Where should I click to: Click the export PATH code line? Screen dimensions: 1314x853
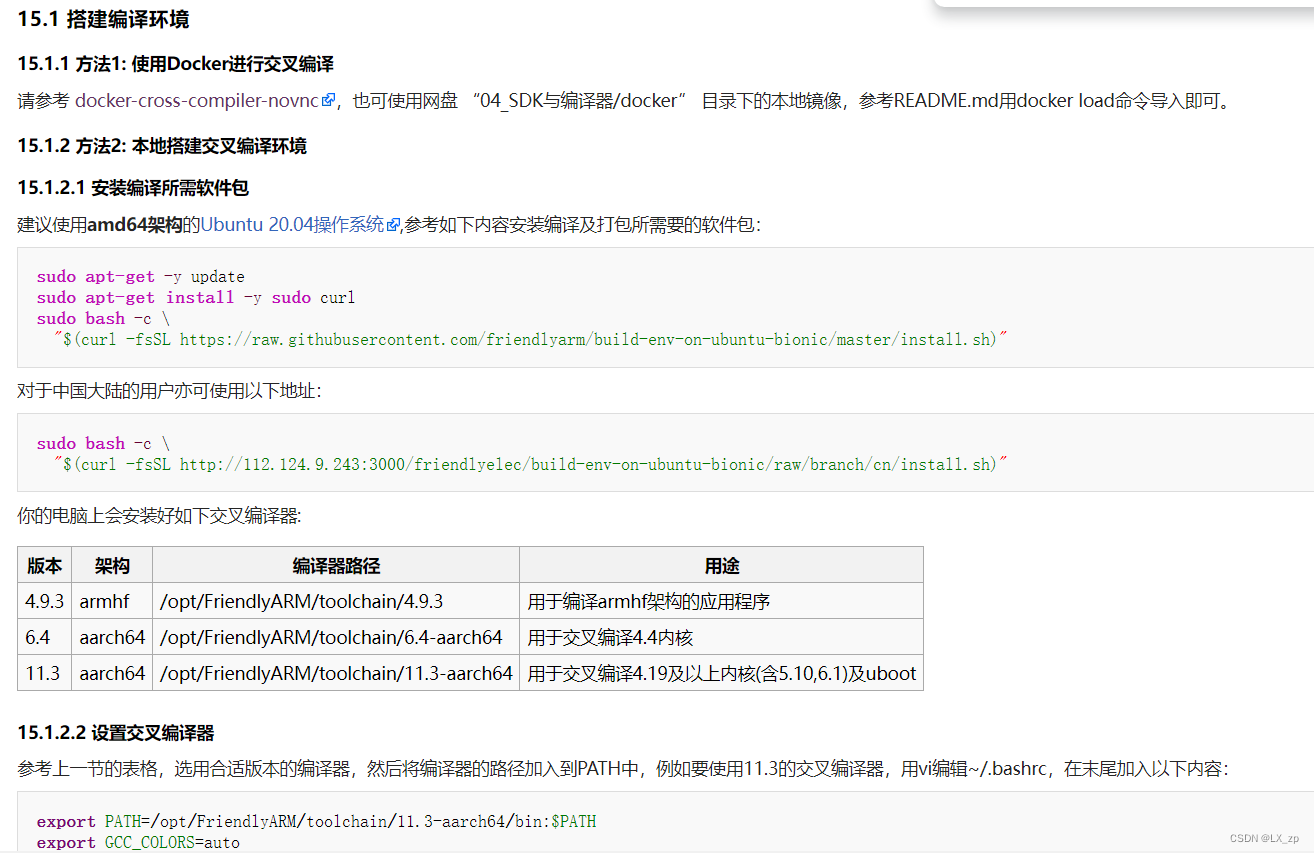(316, 821)
